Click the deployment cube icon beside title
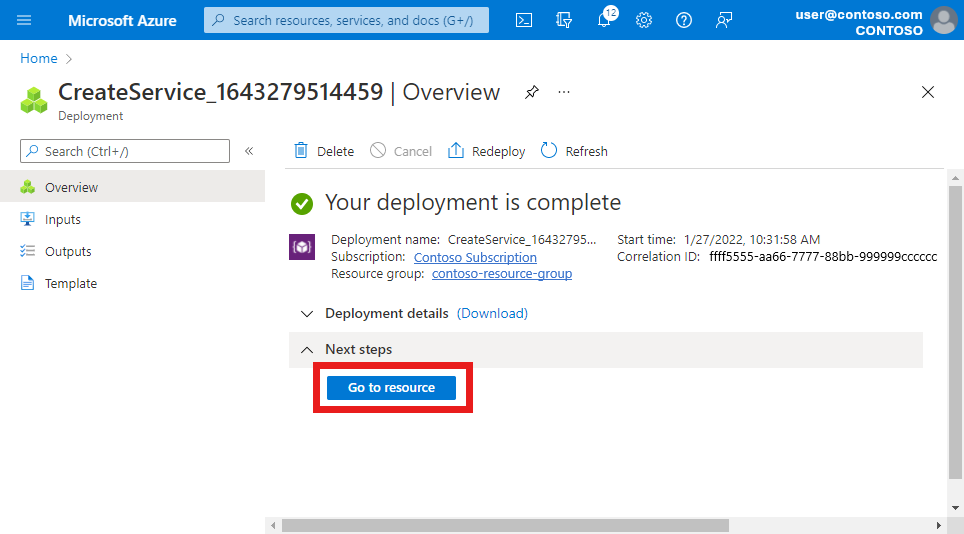Screen dimensions: 964x534 click(x=34, y=100)
